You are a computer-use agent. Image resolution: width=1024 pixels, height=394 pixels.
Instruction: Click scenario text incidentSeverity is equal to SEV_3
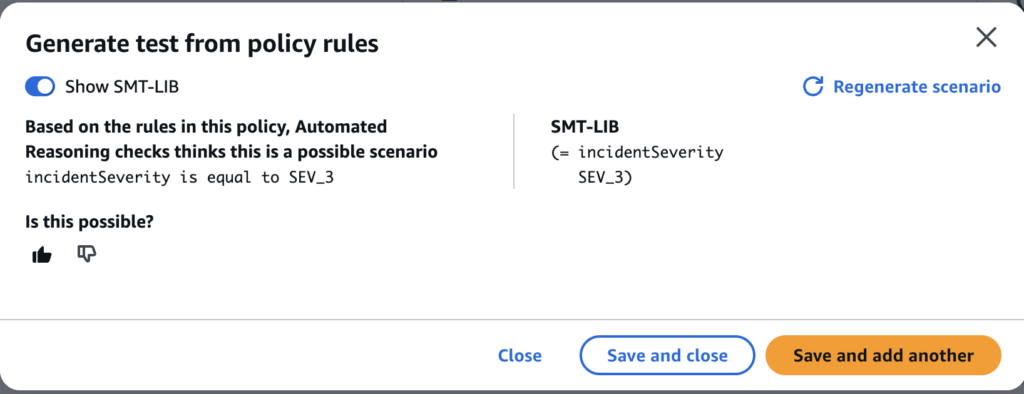(x=180, y=177)
